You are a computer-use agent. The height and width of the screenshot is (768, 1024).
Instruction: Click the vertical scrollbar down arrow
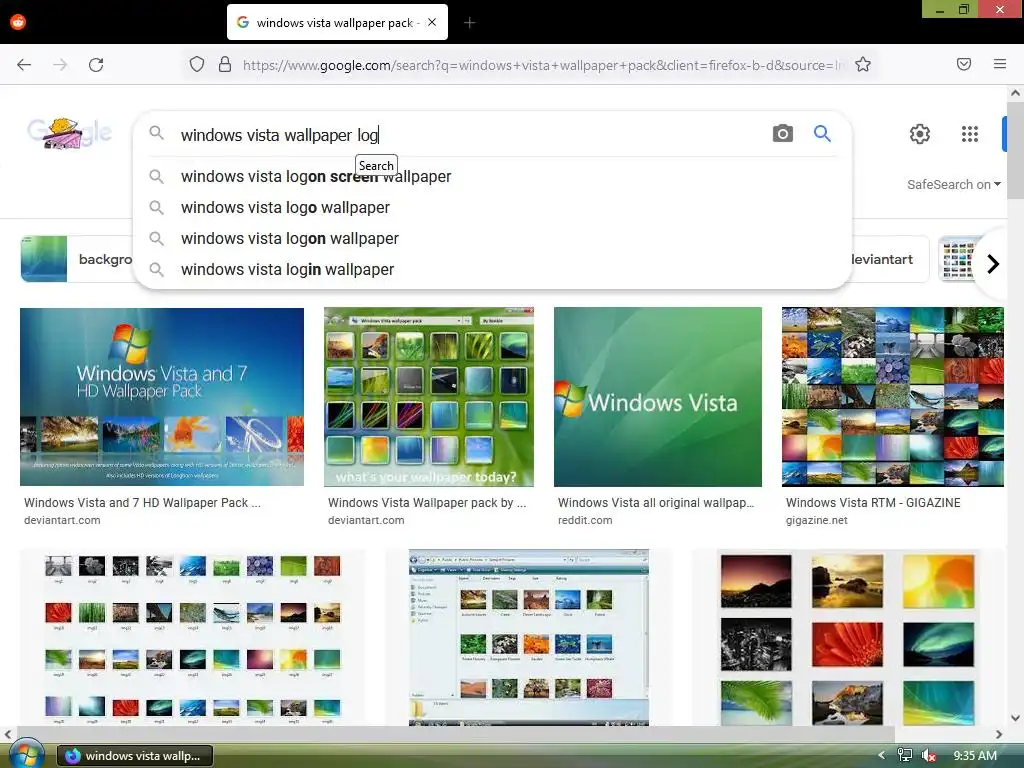tap(1016, 718)
